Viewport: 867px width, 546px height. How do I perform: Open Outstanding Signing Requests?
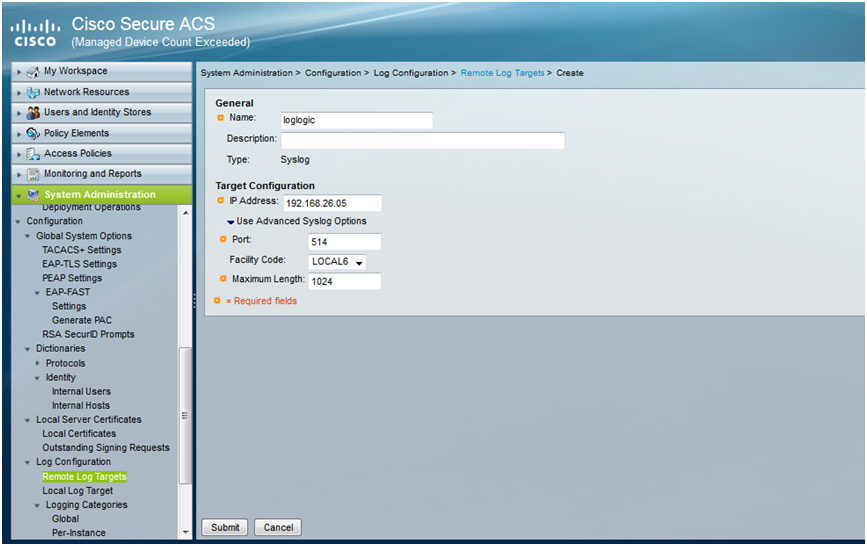106,448
